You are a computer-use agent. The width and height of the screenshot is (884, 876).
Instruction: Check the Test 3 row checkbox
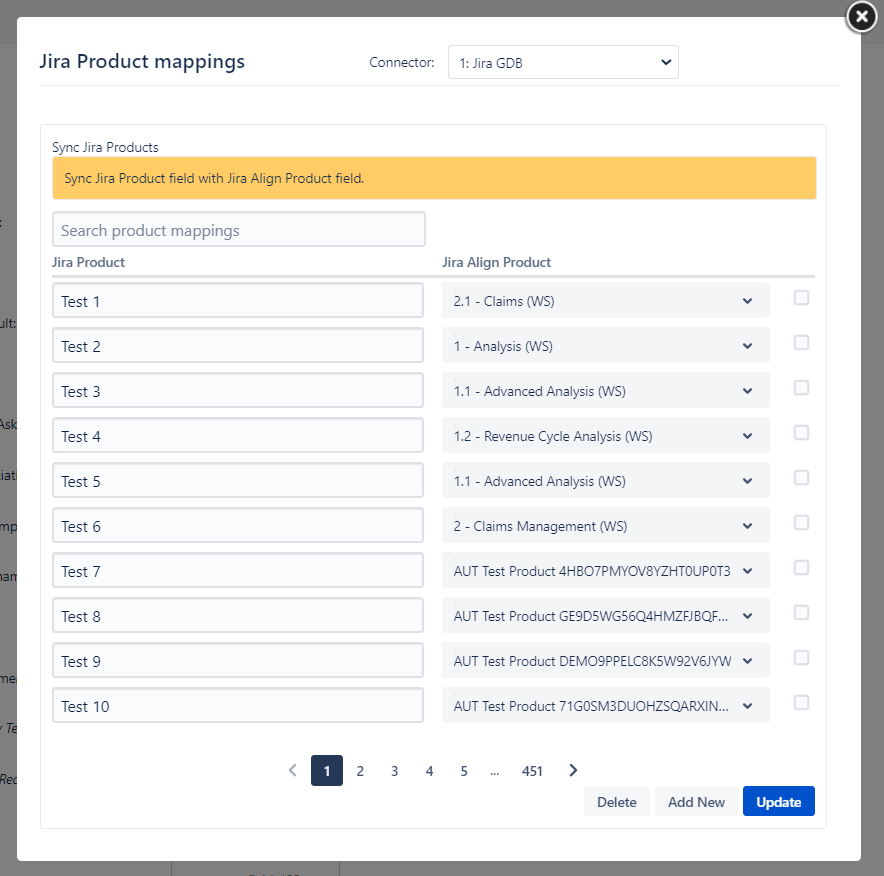coord(801,388)
